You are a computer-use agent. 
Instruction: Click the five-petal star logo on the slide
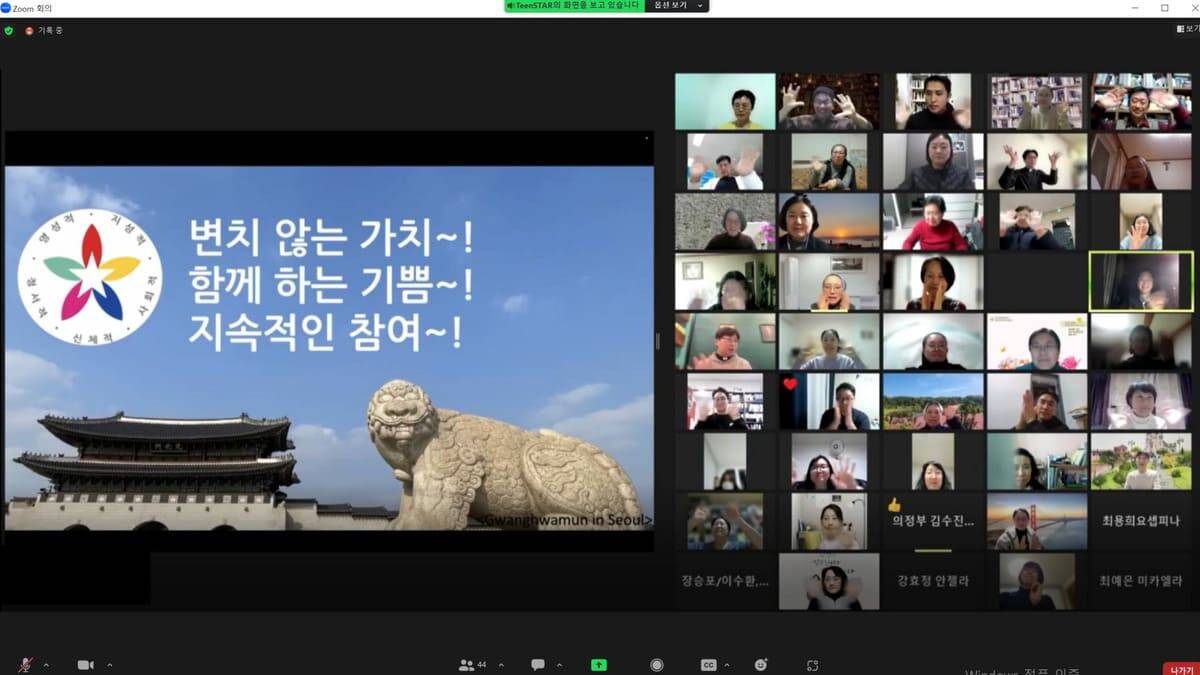(x=91, y=274)
